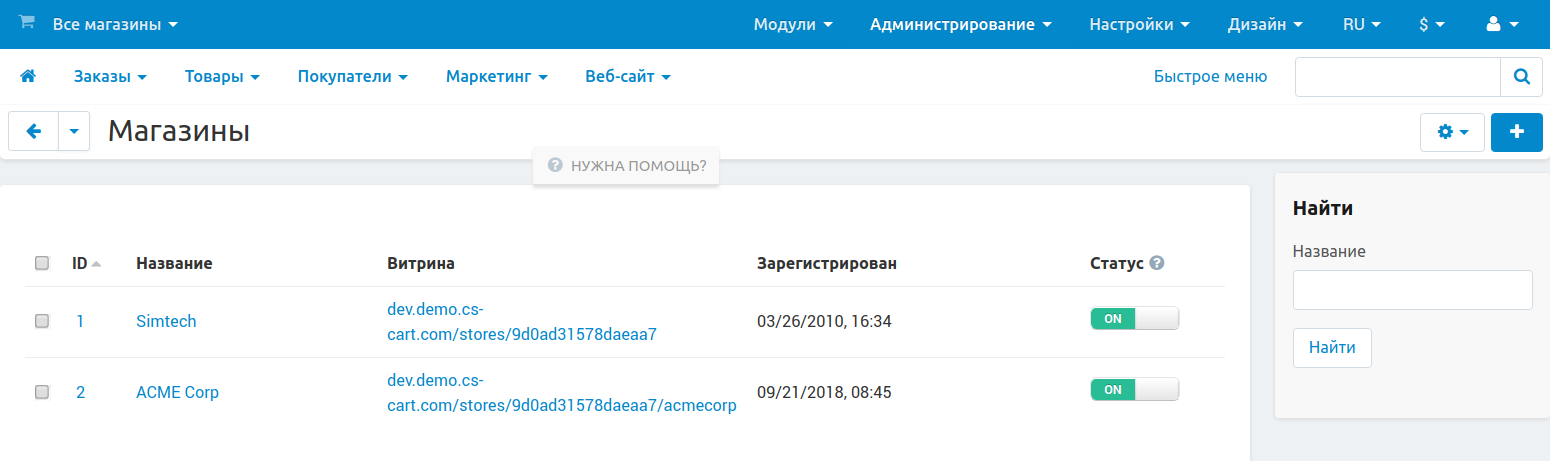Toggle Simtech store status switch

click(1135, 318)
